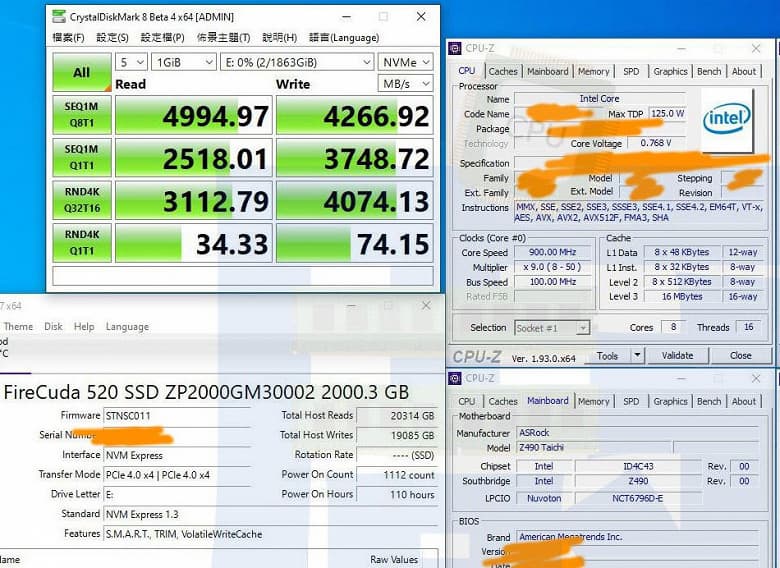Click Transfer Mode field PCIe 4.0 x4
This screenshot has width=780, height=568.
(177, 475)
